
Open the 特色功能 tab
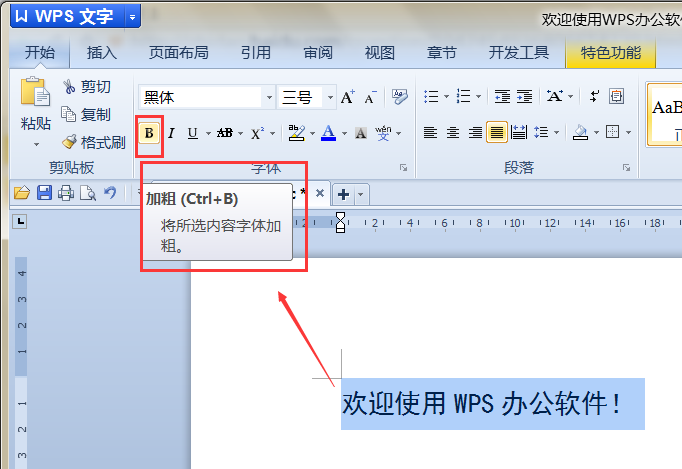click(611, 53)
